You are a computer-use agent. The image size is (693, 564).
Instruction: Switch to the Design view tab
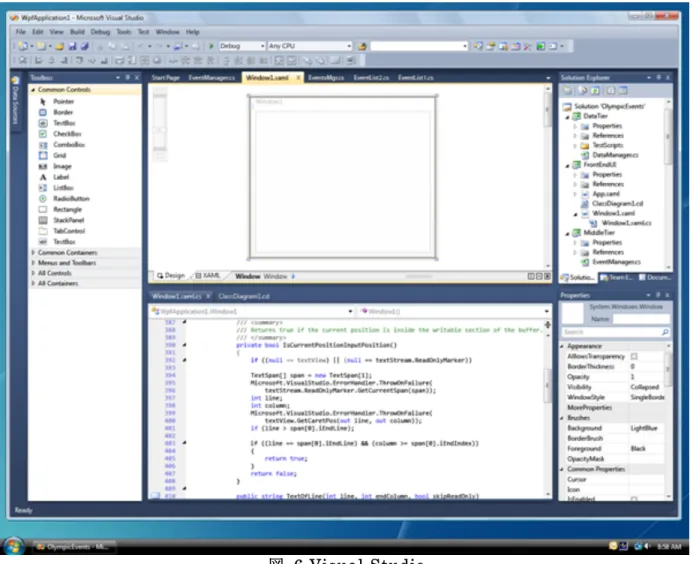click(x=171, y=276)
